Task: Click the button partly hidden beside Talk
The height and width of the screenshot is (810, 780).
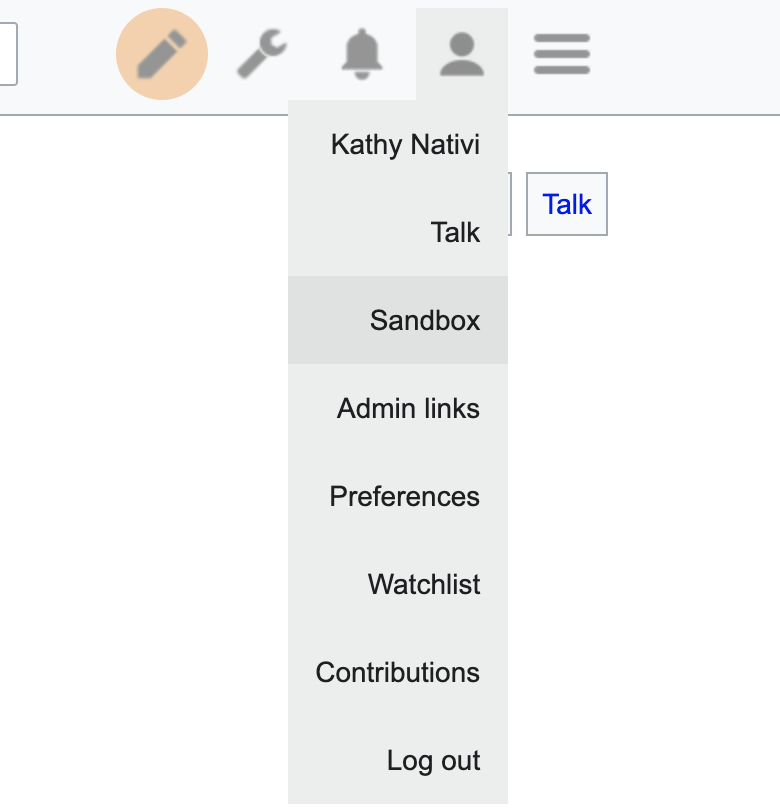Action: click(511, 205)
